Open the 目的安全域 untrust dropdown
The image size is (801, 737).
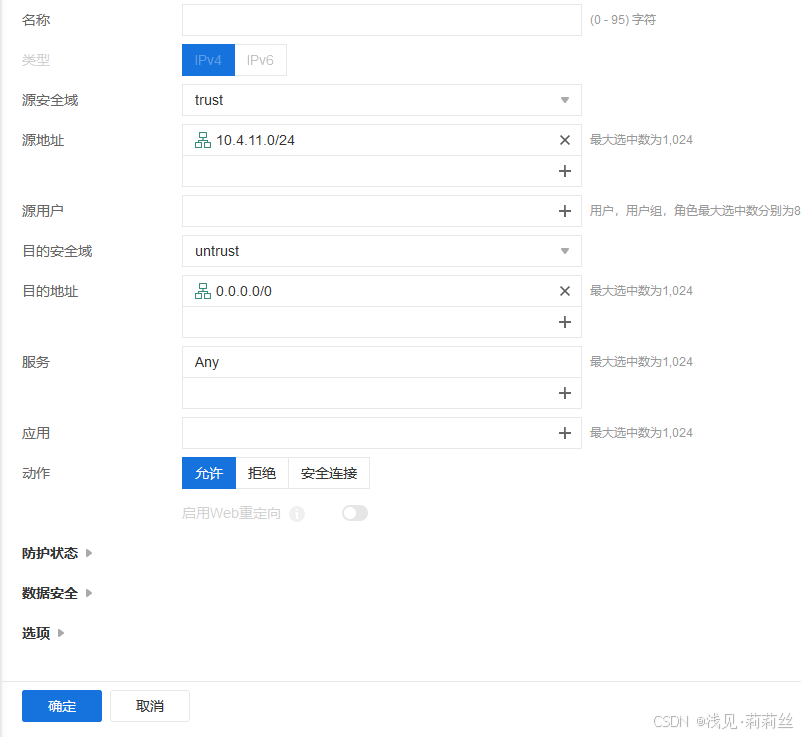tap(382, 251)
